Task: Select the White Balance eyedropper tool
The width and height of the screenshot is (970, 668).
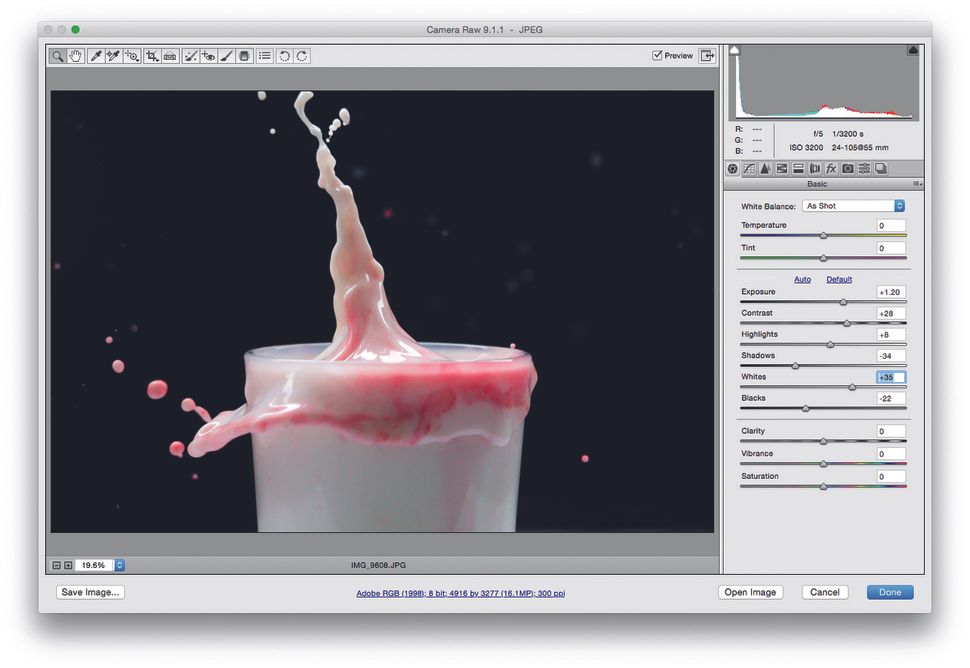Action: coord(96,56)
